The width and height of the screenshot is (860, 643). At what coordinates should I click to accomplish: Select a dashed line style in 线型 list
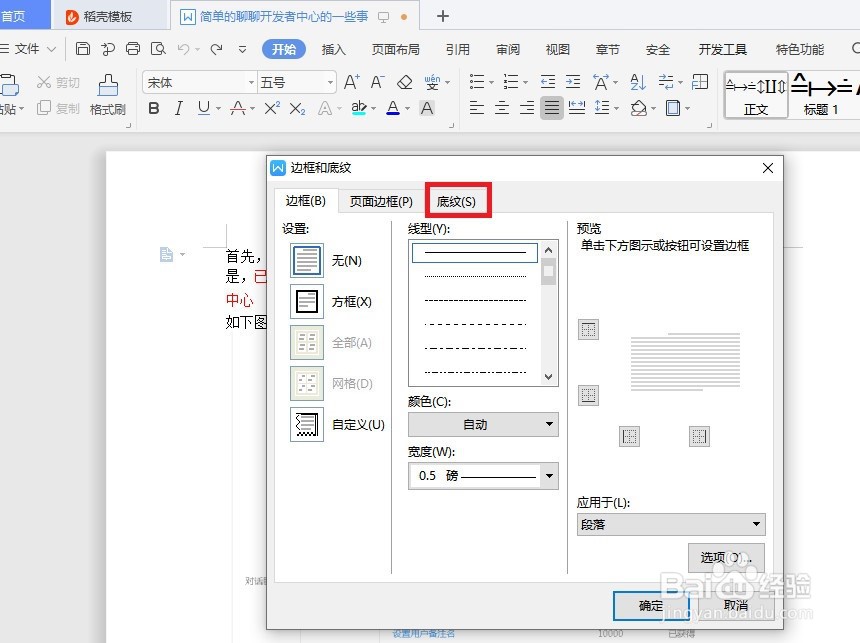point(474,300)
